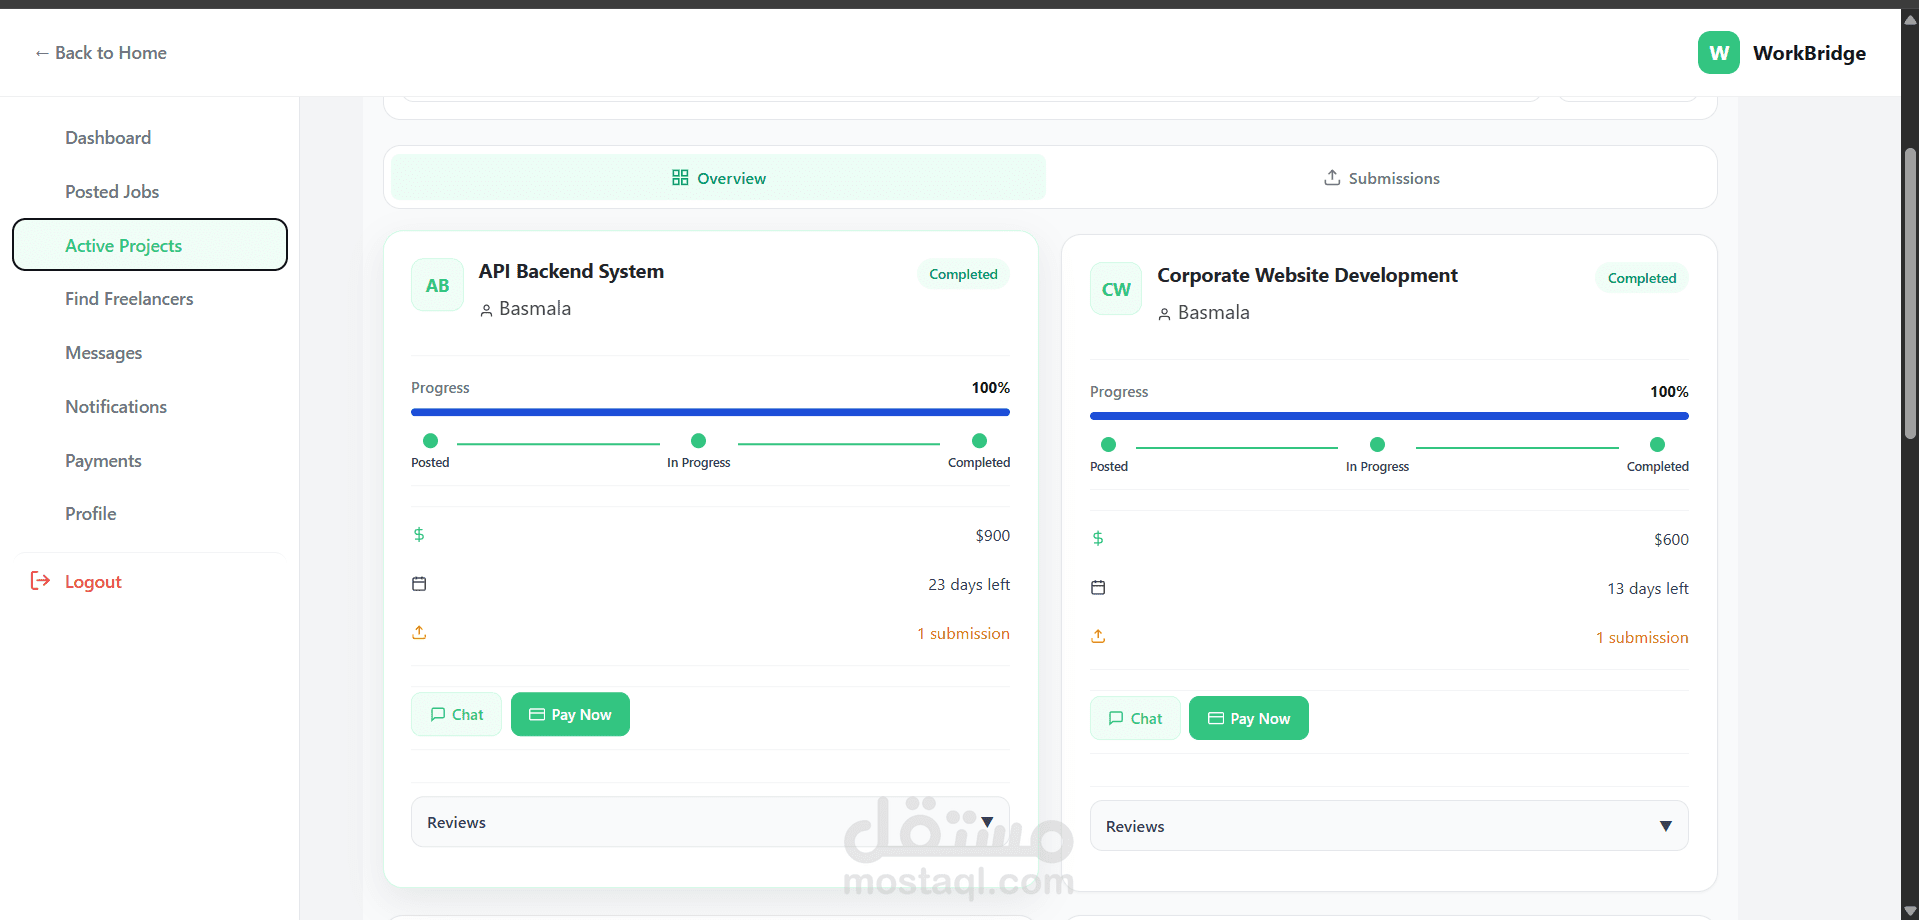Click Completed step dot on API Backend card

pos(979,441)
